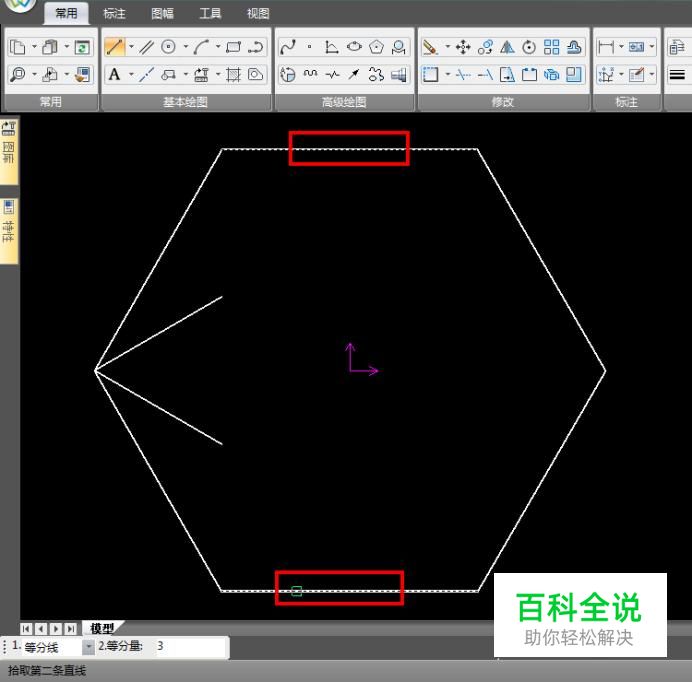Select the Hatch pattern tool
The image size is (692, 682).
[x=233, y=75]
